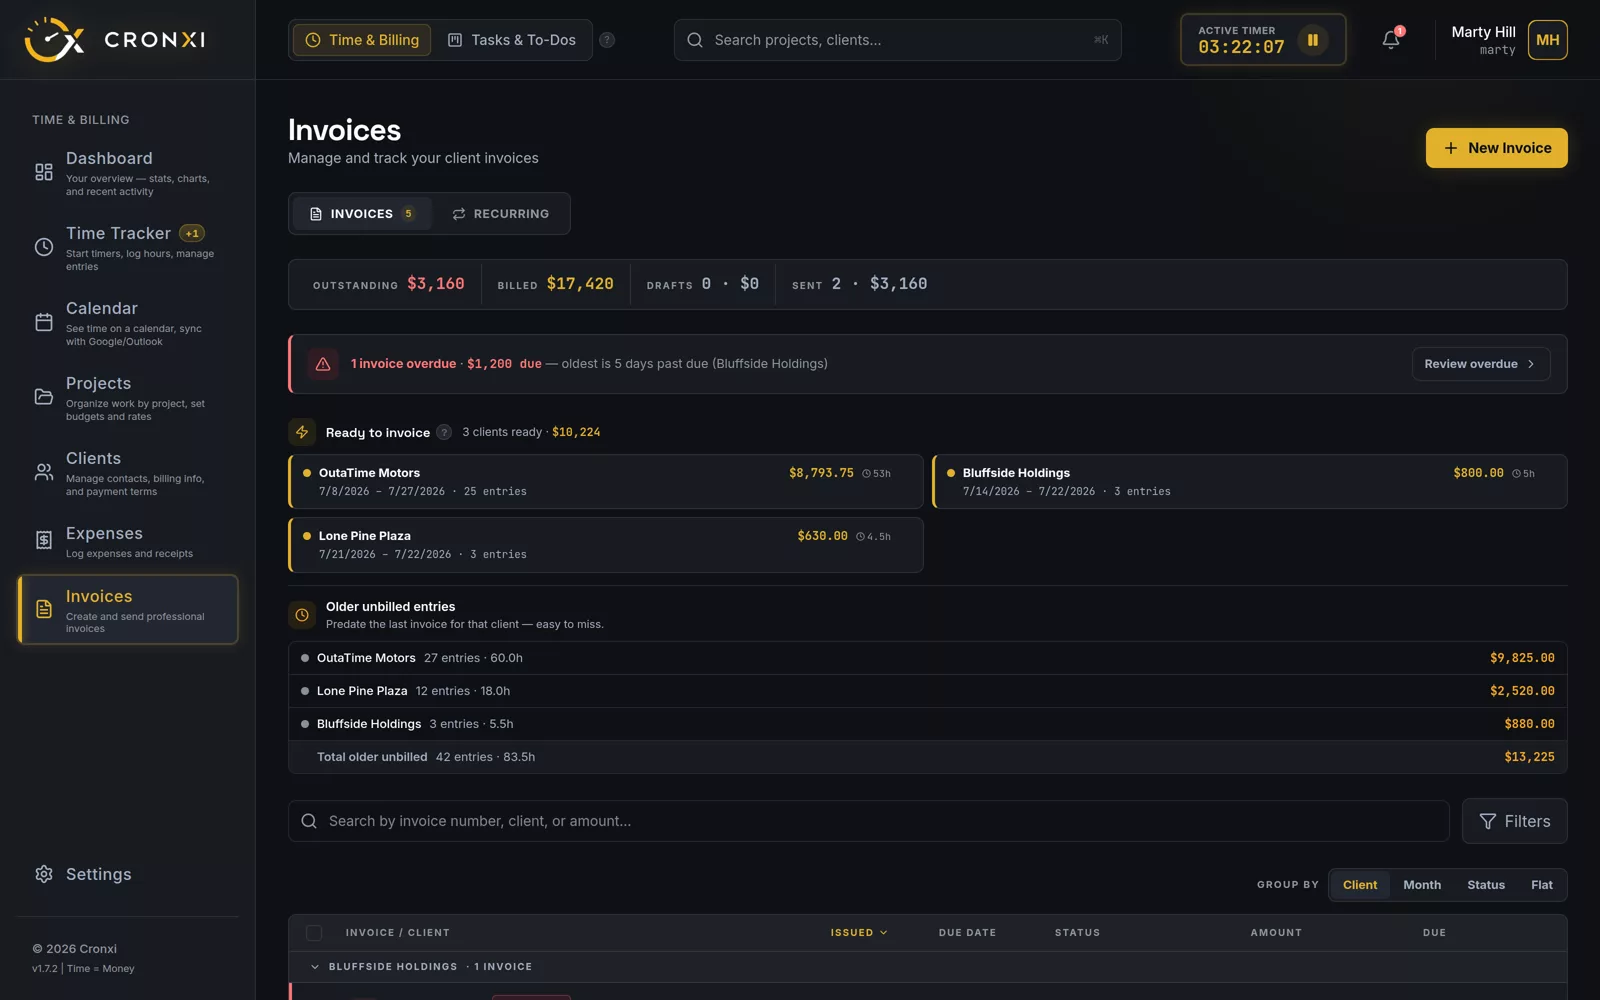Group invoices by Client
Screen dimensions: 1600x1000
(x=1360, y=885)
